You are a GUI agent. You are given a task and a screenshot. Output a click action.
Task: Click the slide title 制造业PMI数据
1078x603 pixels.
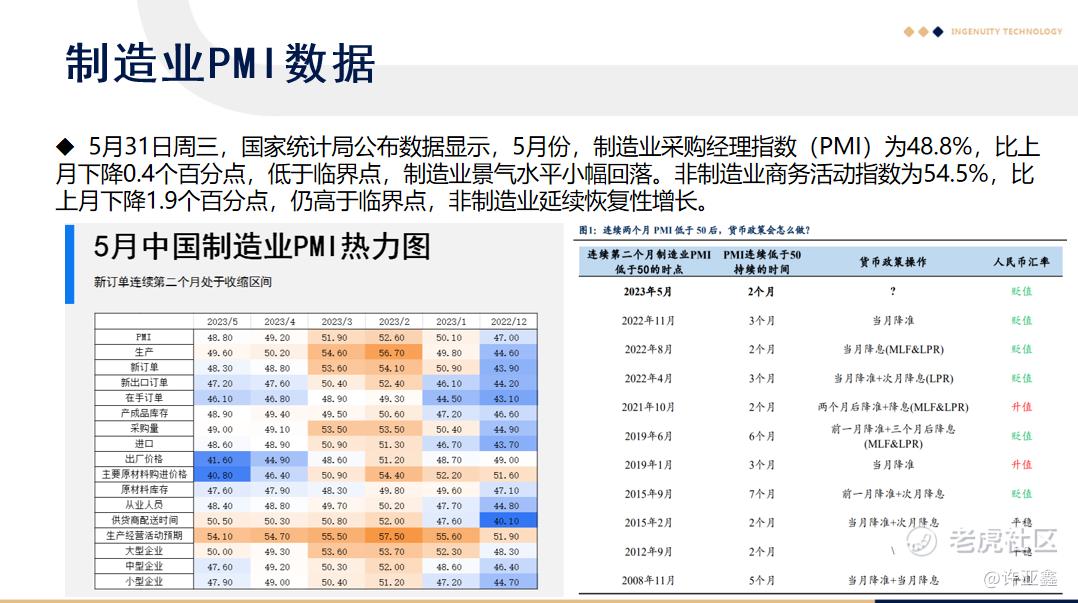pos(220,63)
